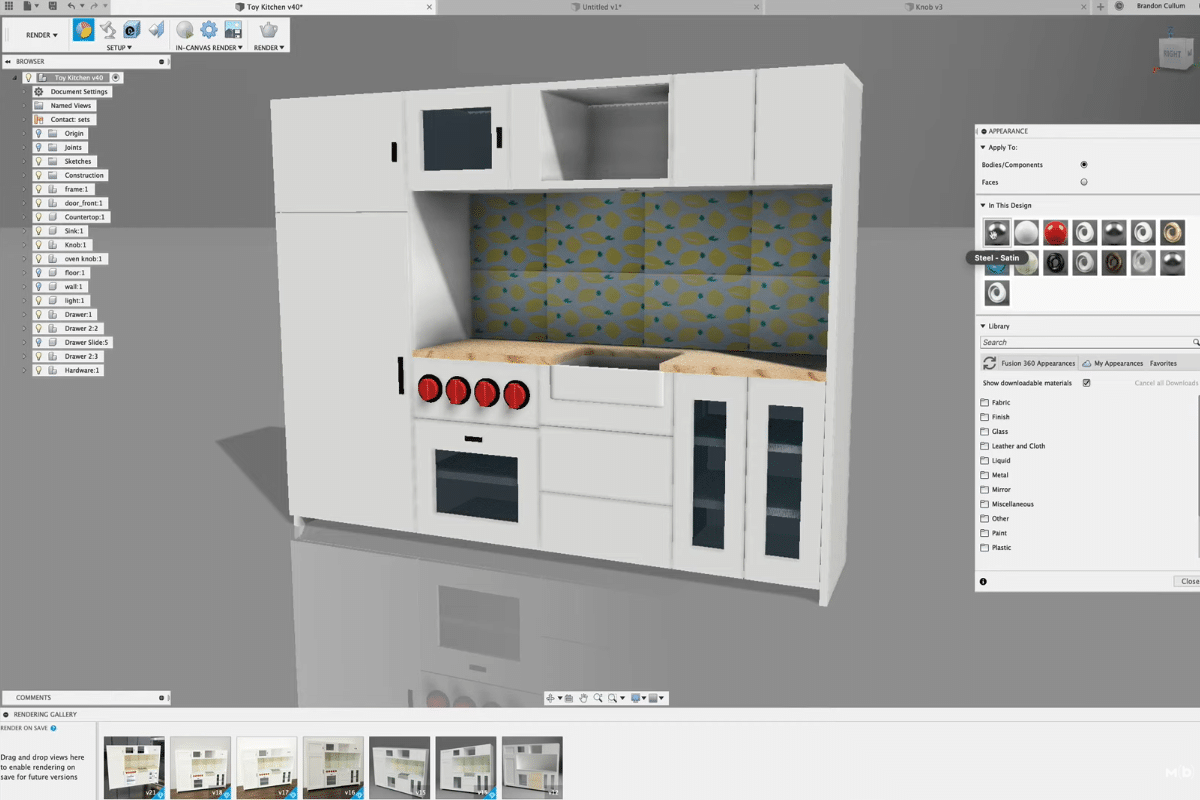
Task: Open In-Canvas Render Settings gear icon
Action: (x=209, y=30)
